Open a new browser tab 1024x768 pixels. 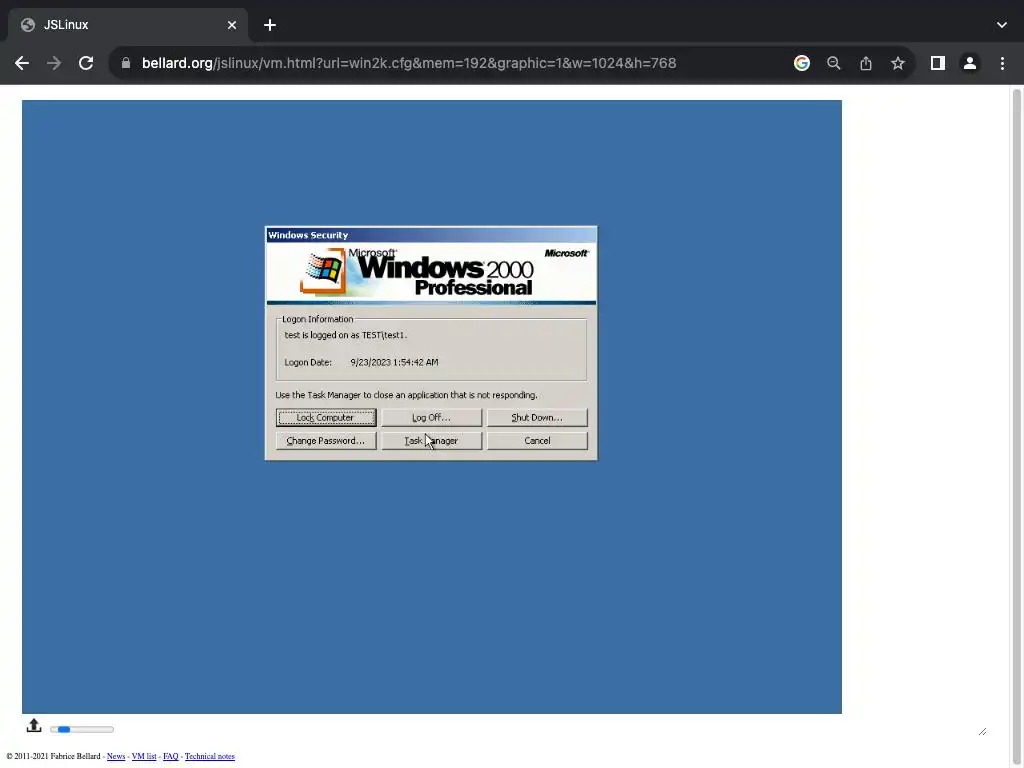tap(270, 25)
